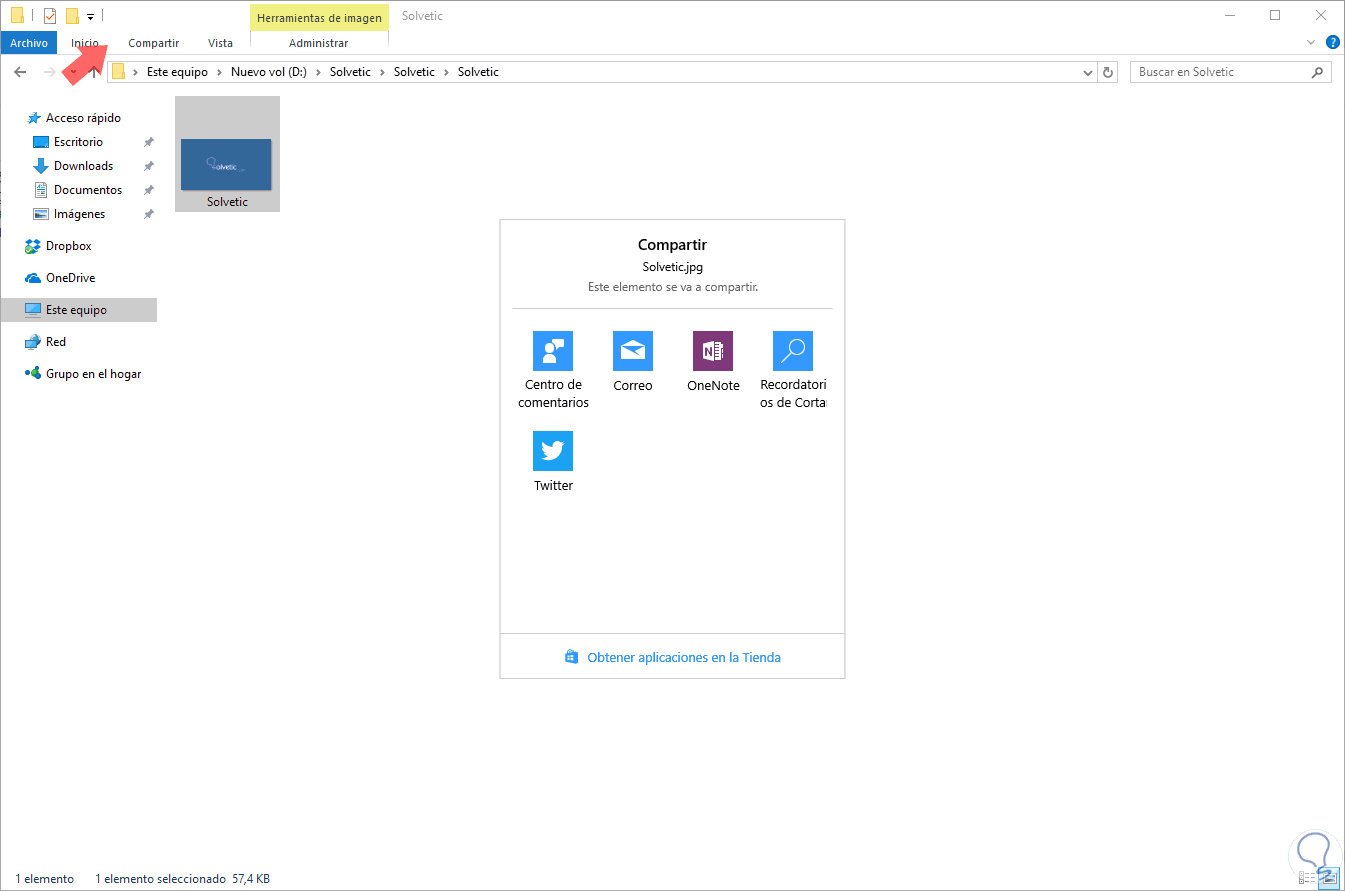Click Este equipo in the address bar
The image size is (1345, 891).
coord(177,72)
